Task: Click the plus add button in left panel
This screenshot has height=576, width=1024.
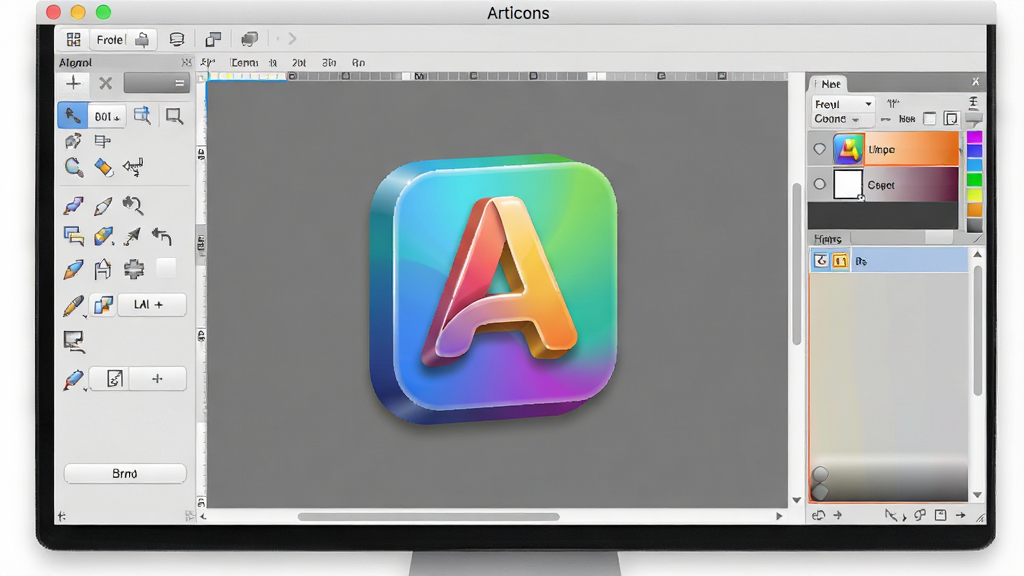Action: pos(73,83)
